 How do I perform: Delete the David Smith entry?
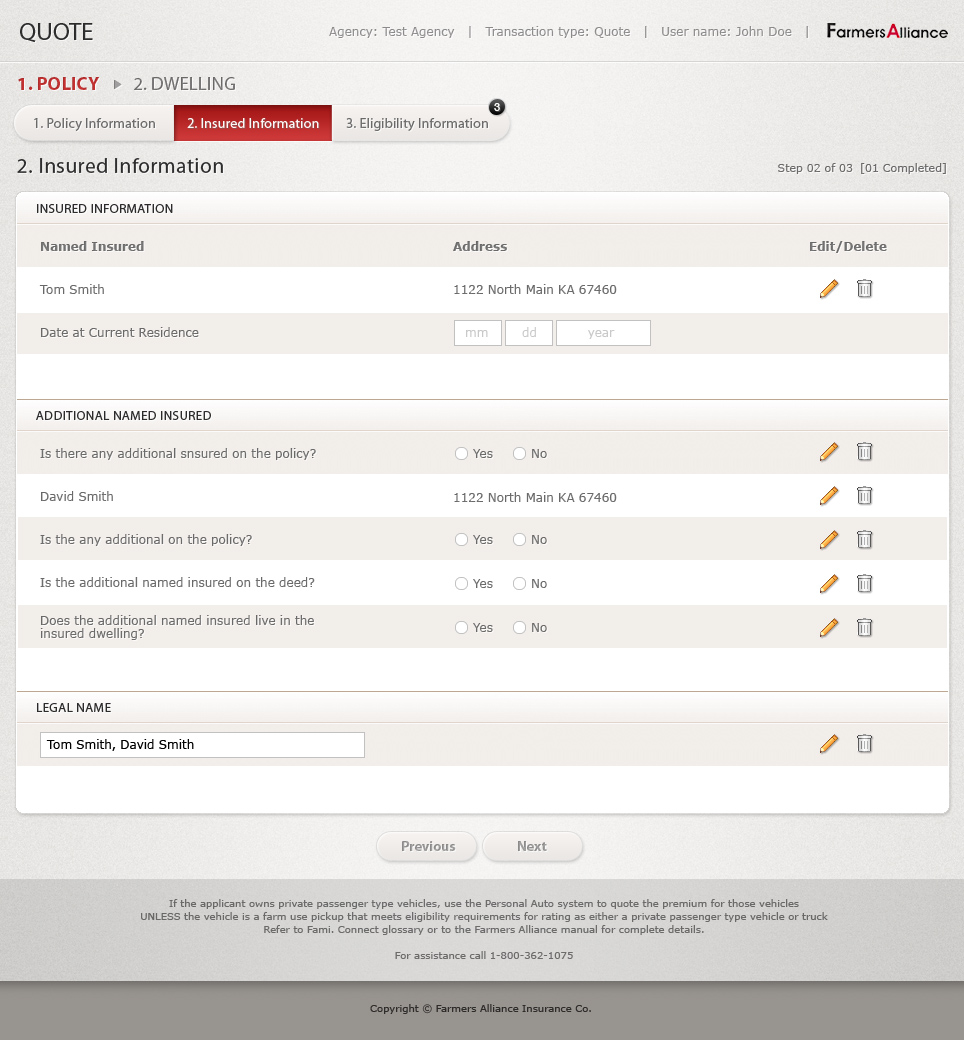(864, 495)
